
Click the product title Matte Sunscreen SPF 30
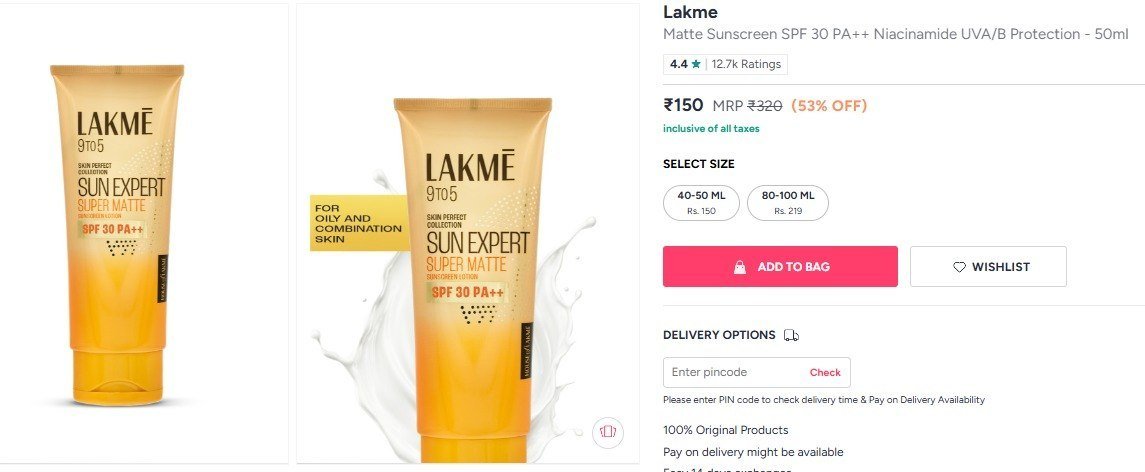[x=895, y=34]
